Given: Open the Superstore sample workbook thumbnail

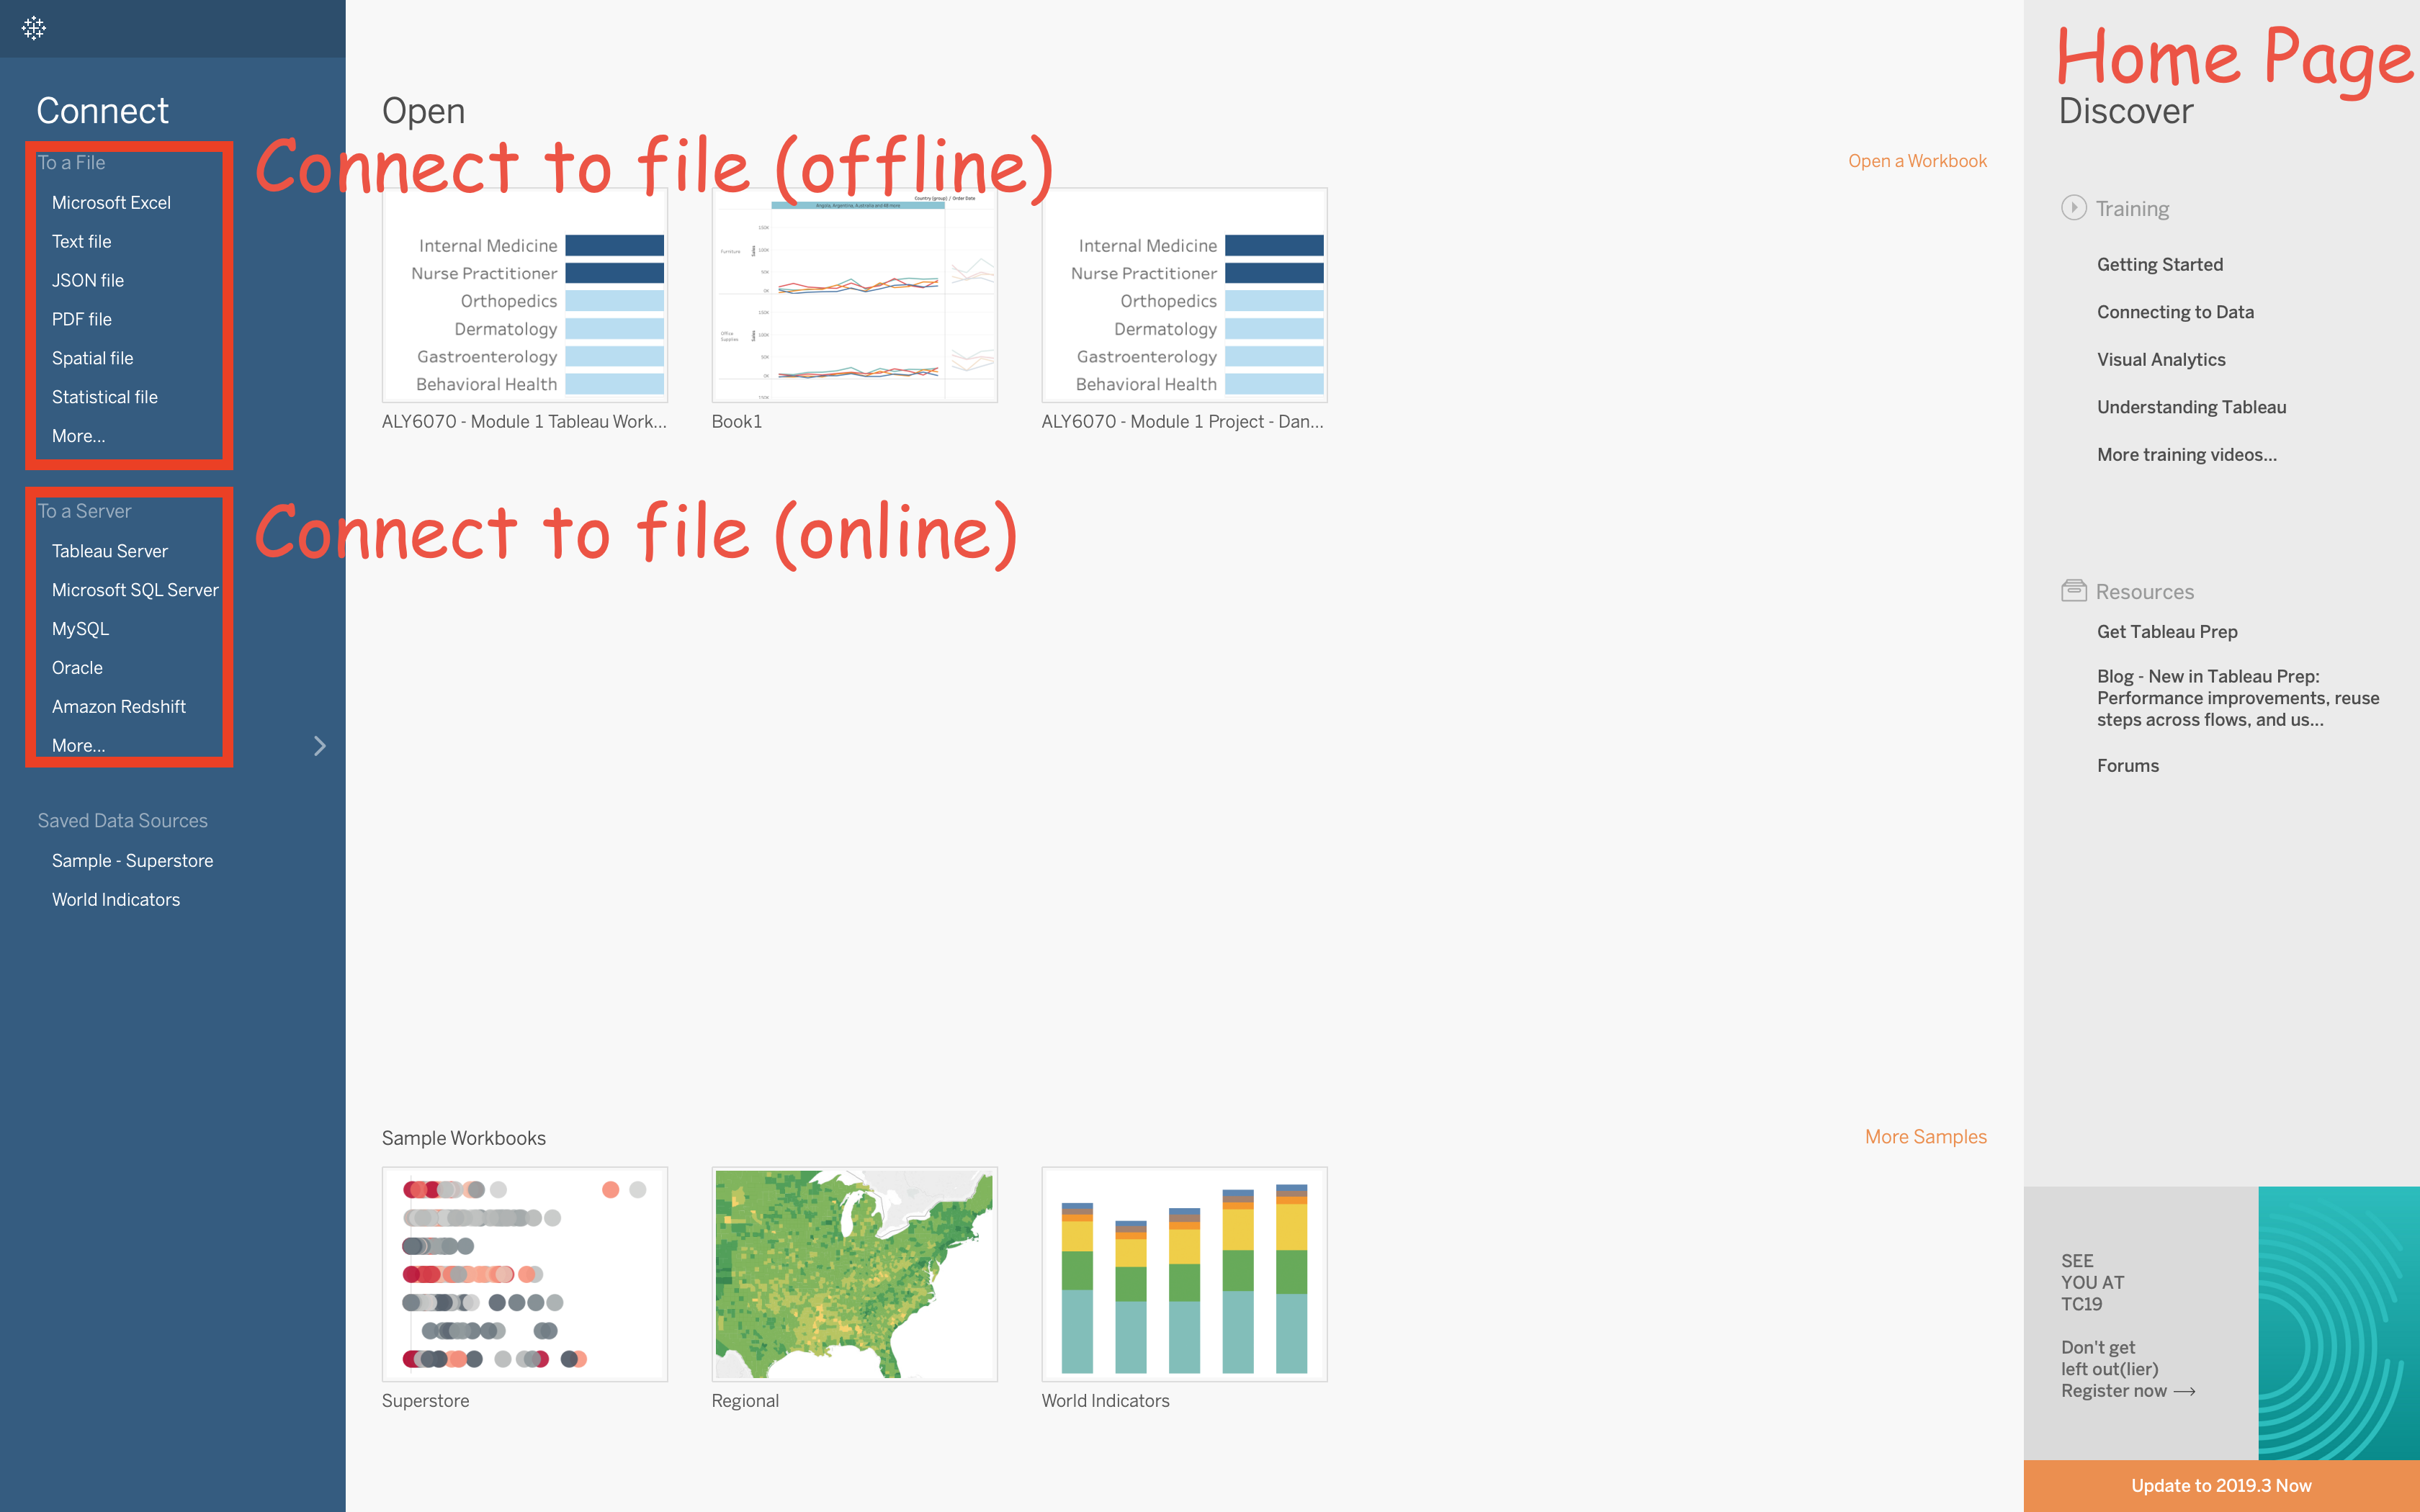Looking at the screenshot, I should (x=524, y=1274).
